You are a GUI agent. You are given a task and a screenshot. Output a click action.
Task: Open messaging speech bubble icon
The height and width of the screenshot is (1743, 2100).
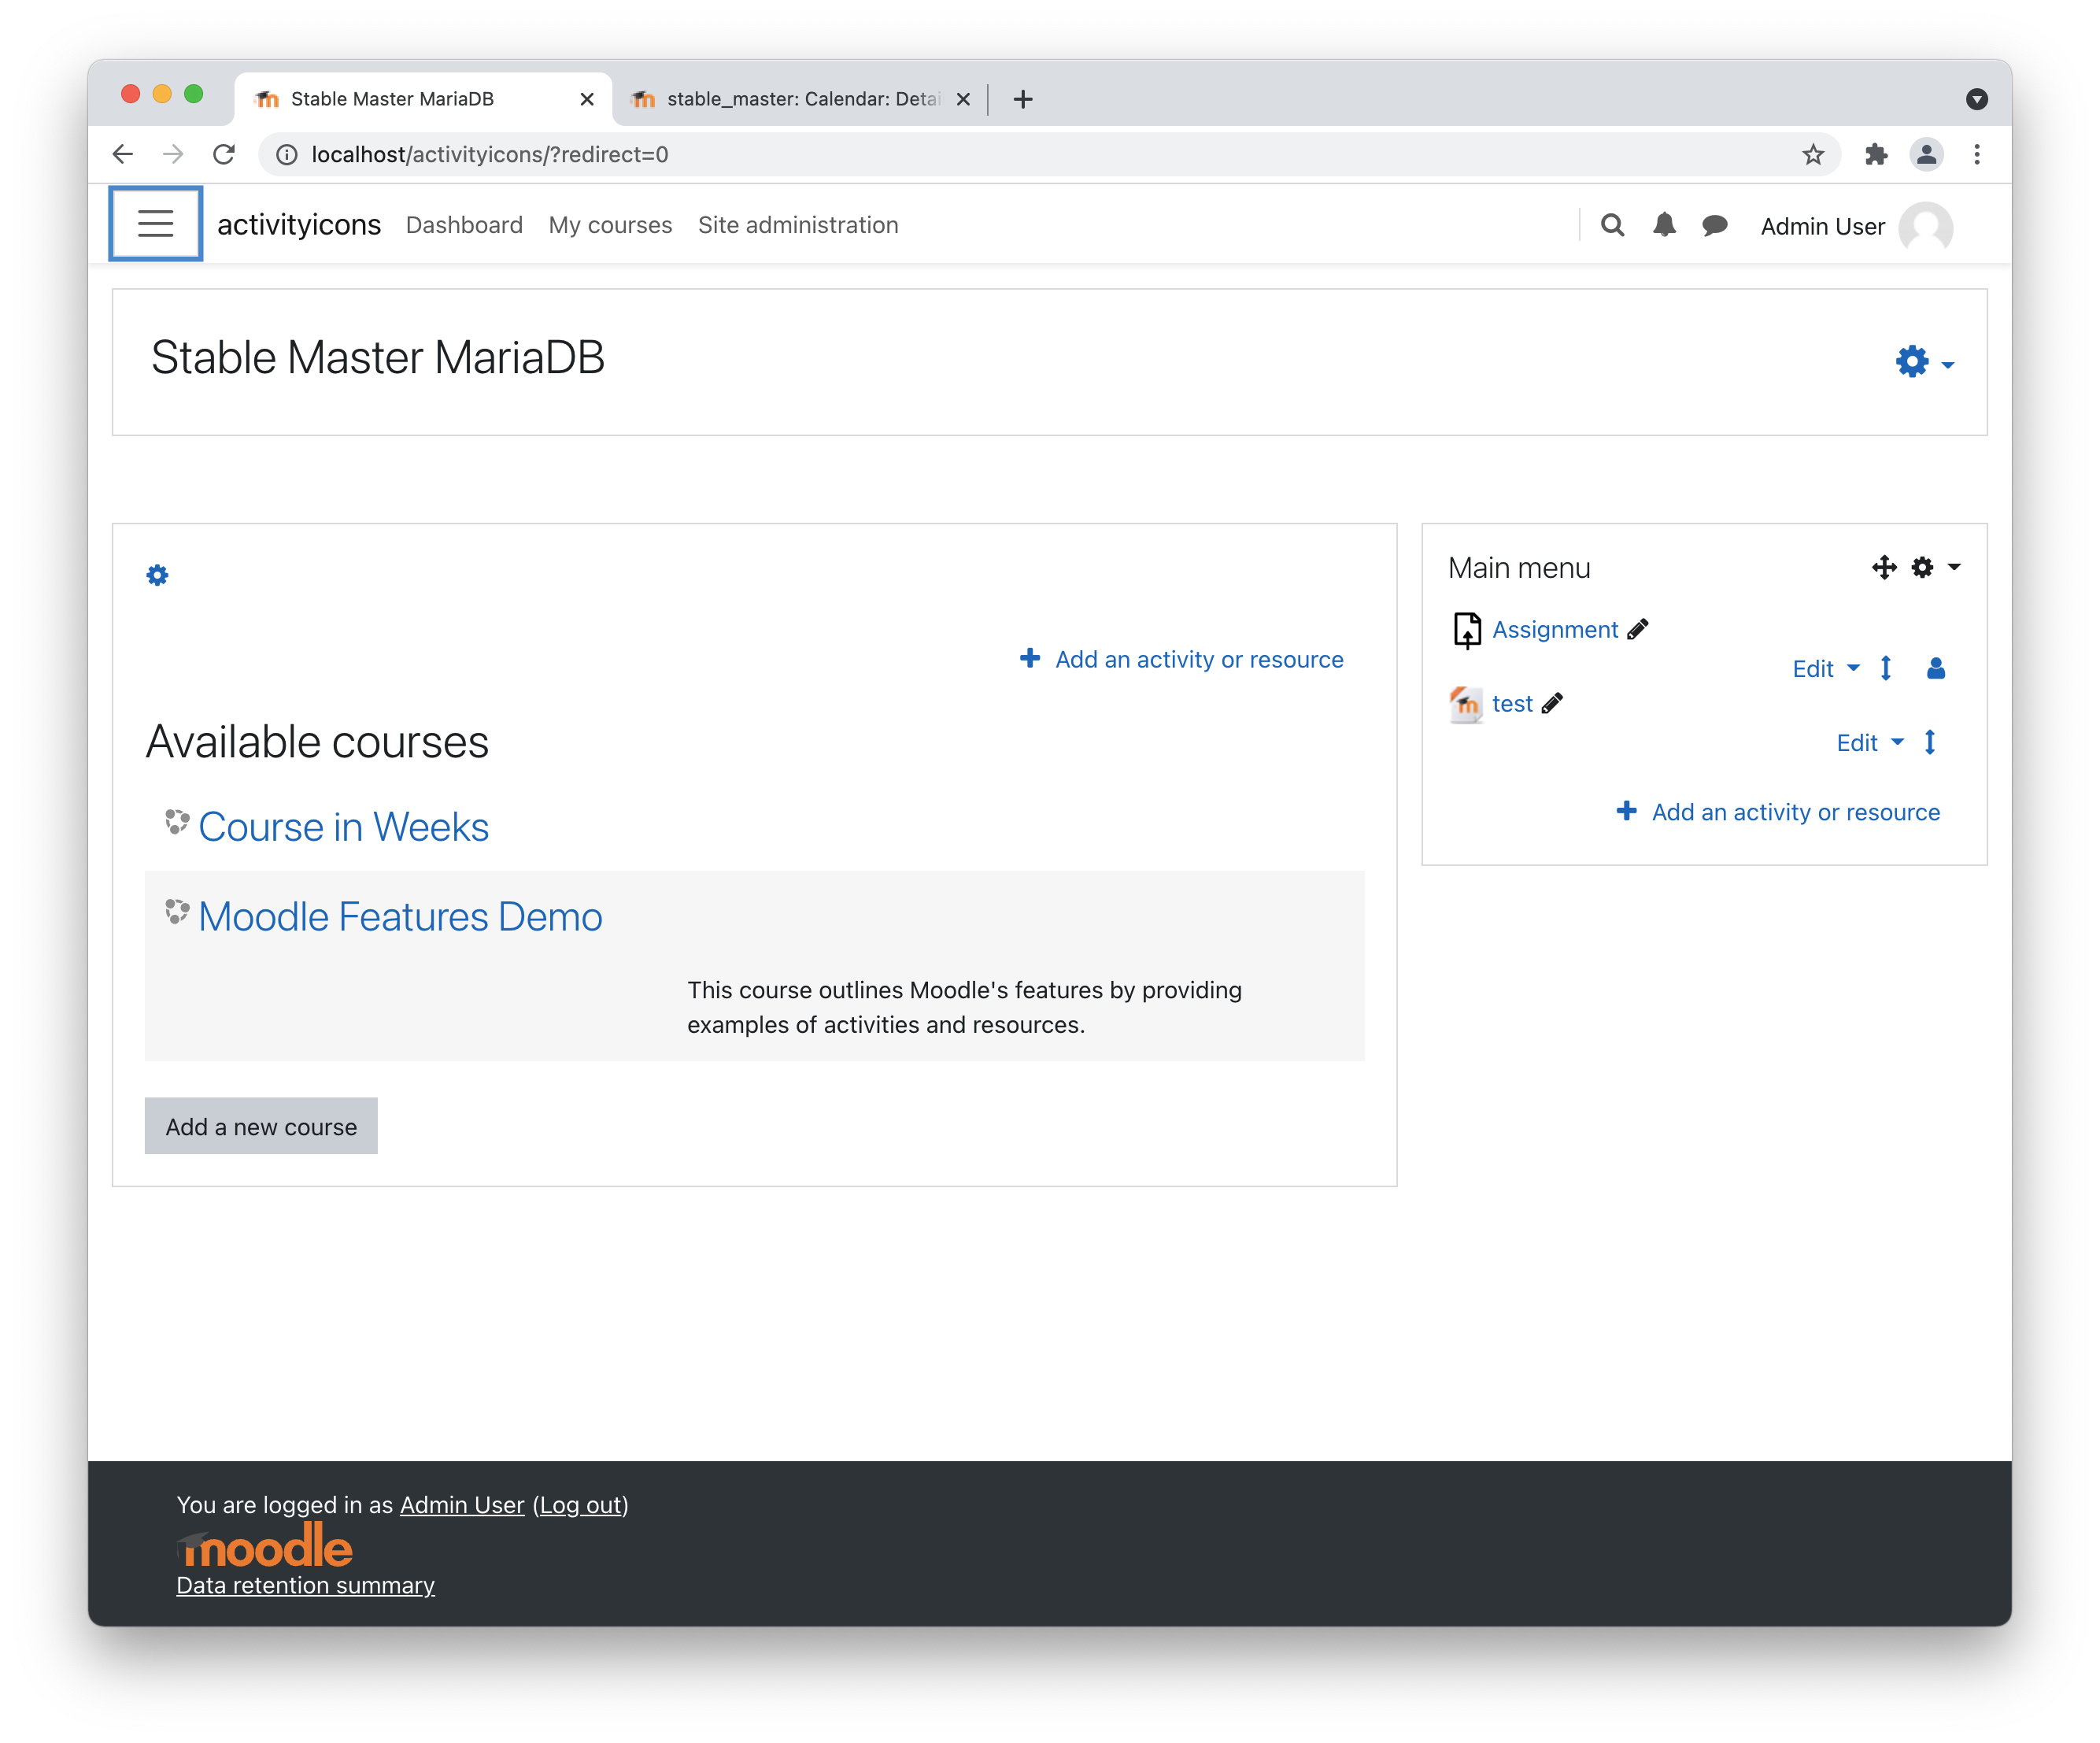(1715, 226)
